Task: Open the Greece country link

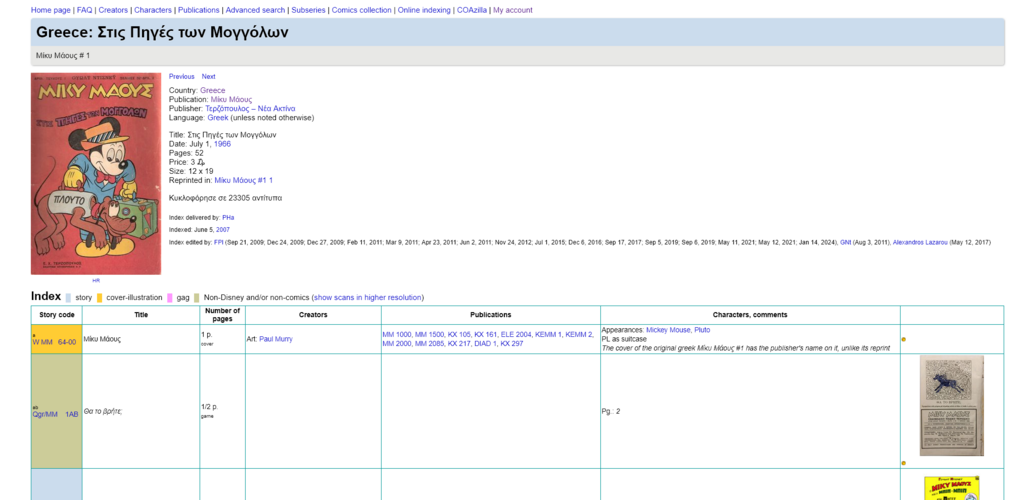Action: 213,91
